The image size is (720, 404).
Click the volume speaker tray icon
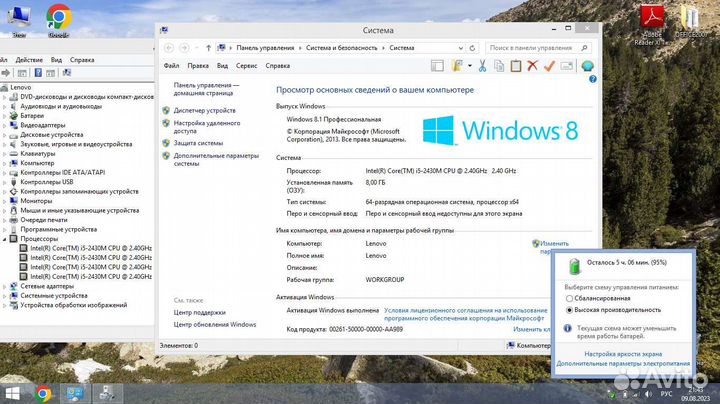(648, 394)
